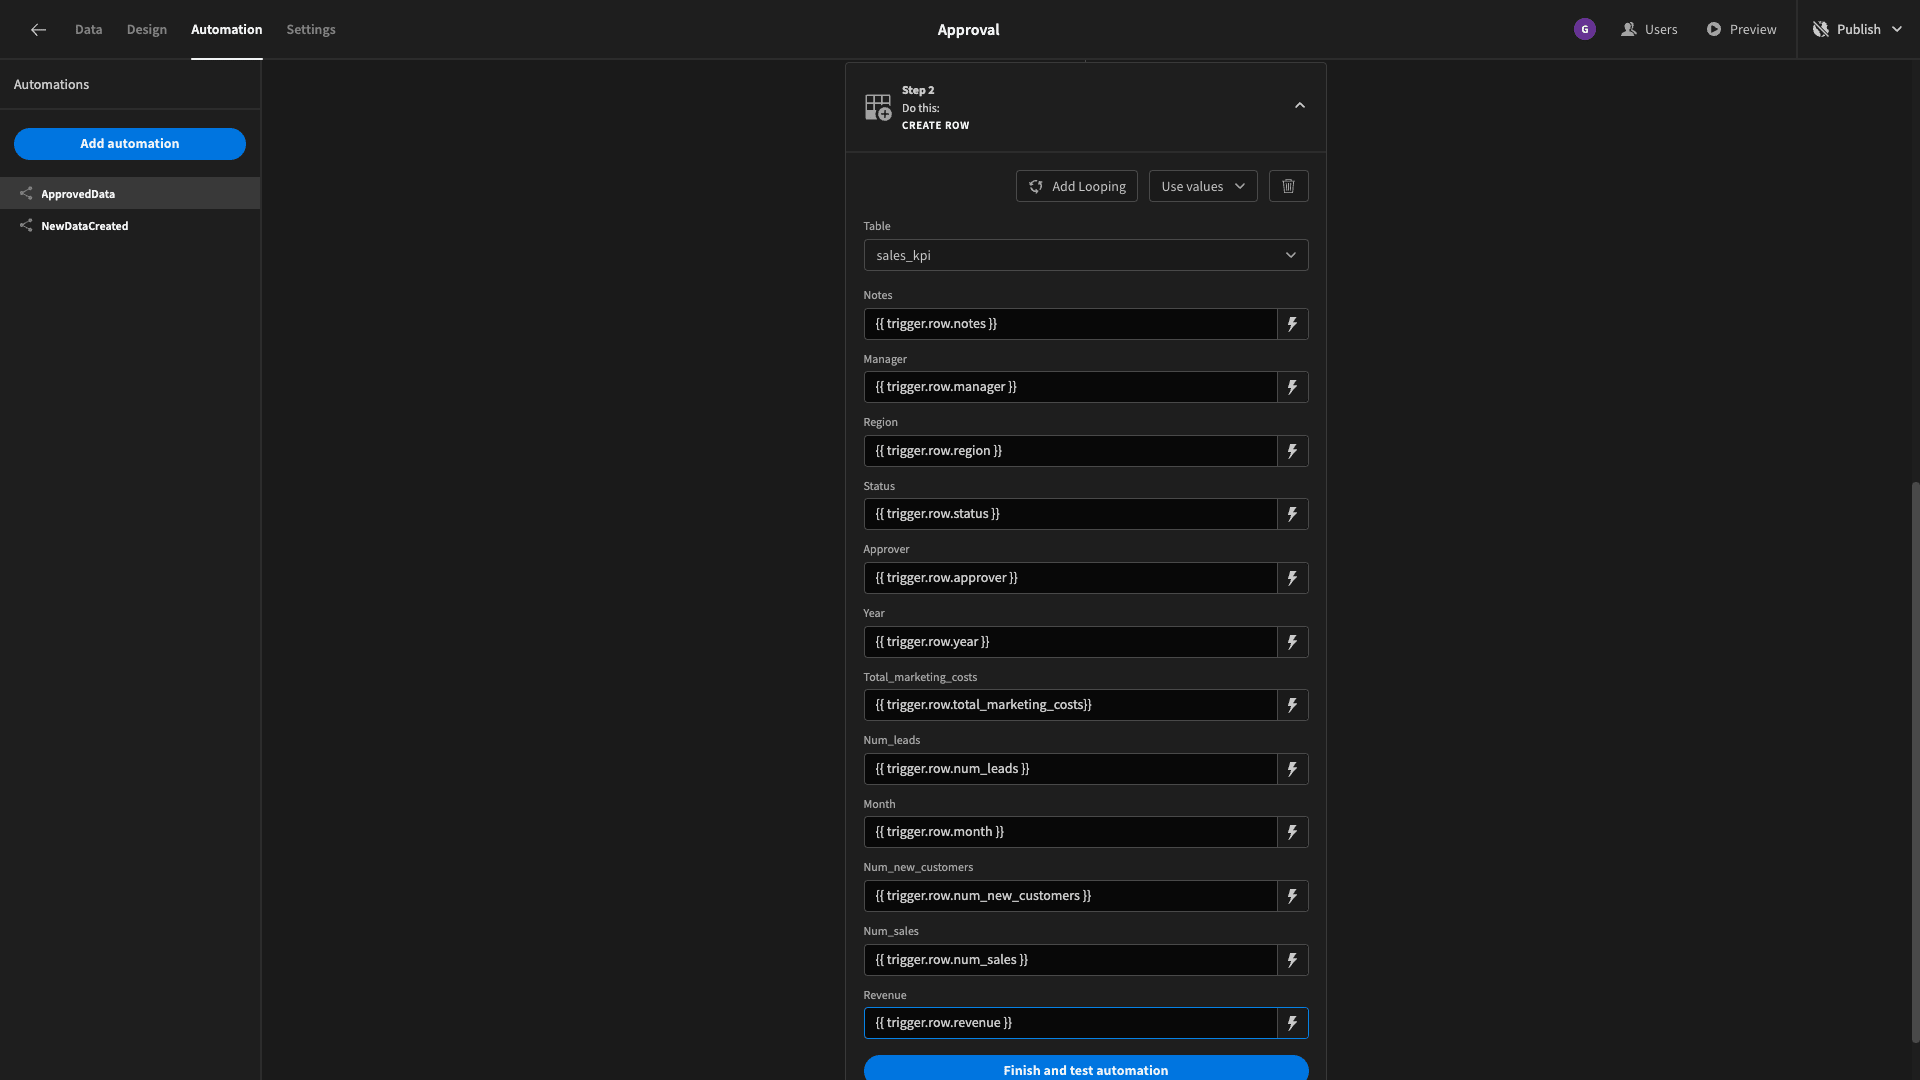
Task: Open bindings lightning icon for Status
Action: [x=1292, y=514]
